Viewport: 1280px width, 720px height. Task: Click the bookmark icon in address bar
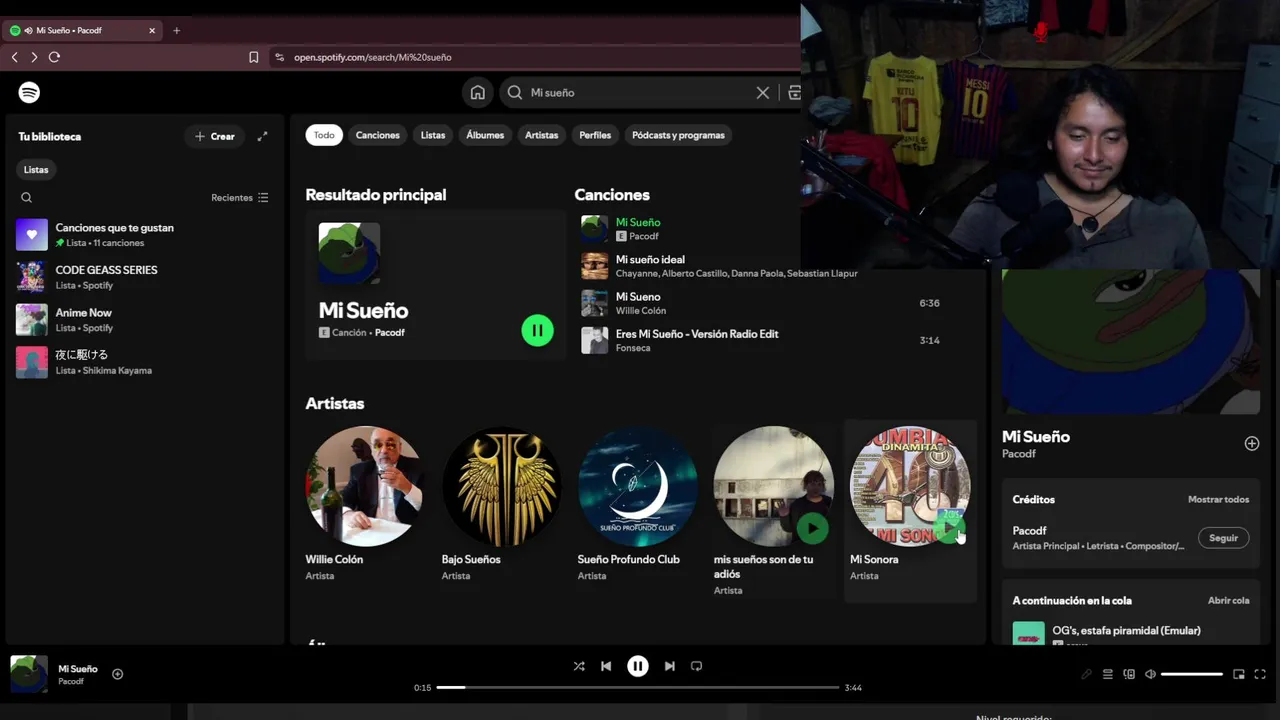coord(254,57)
